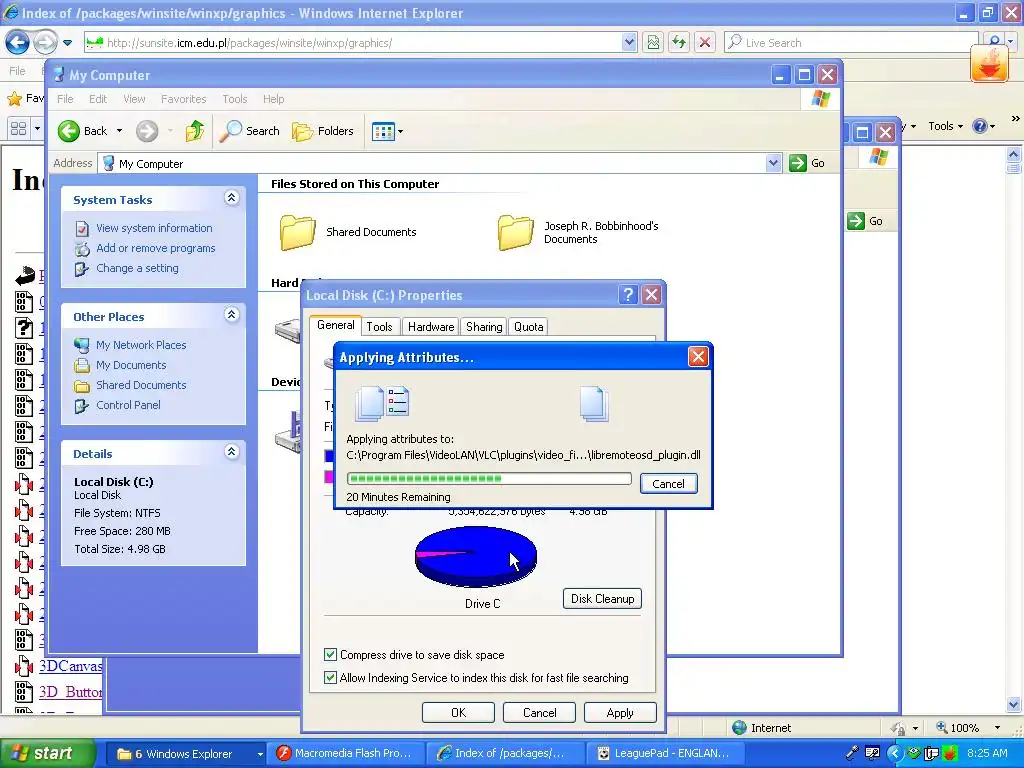
Task: Open Internet Explorer Tools dropdown
Action: (946, 126)
